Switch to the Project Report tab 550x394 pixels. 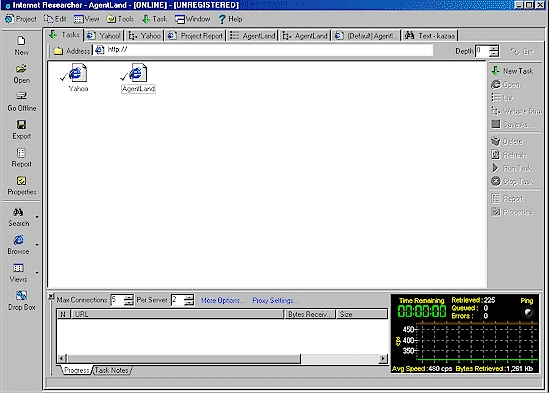click(195, 36)
